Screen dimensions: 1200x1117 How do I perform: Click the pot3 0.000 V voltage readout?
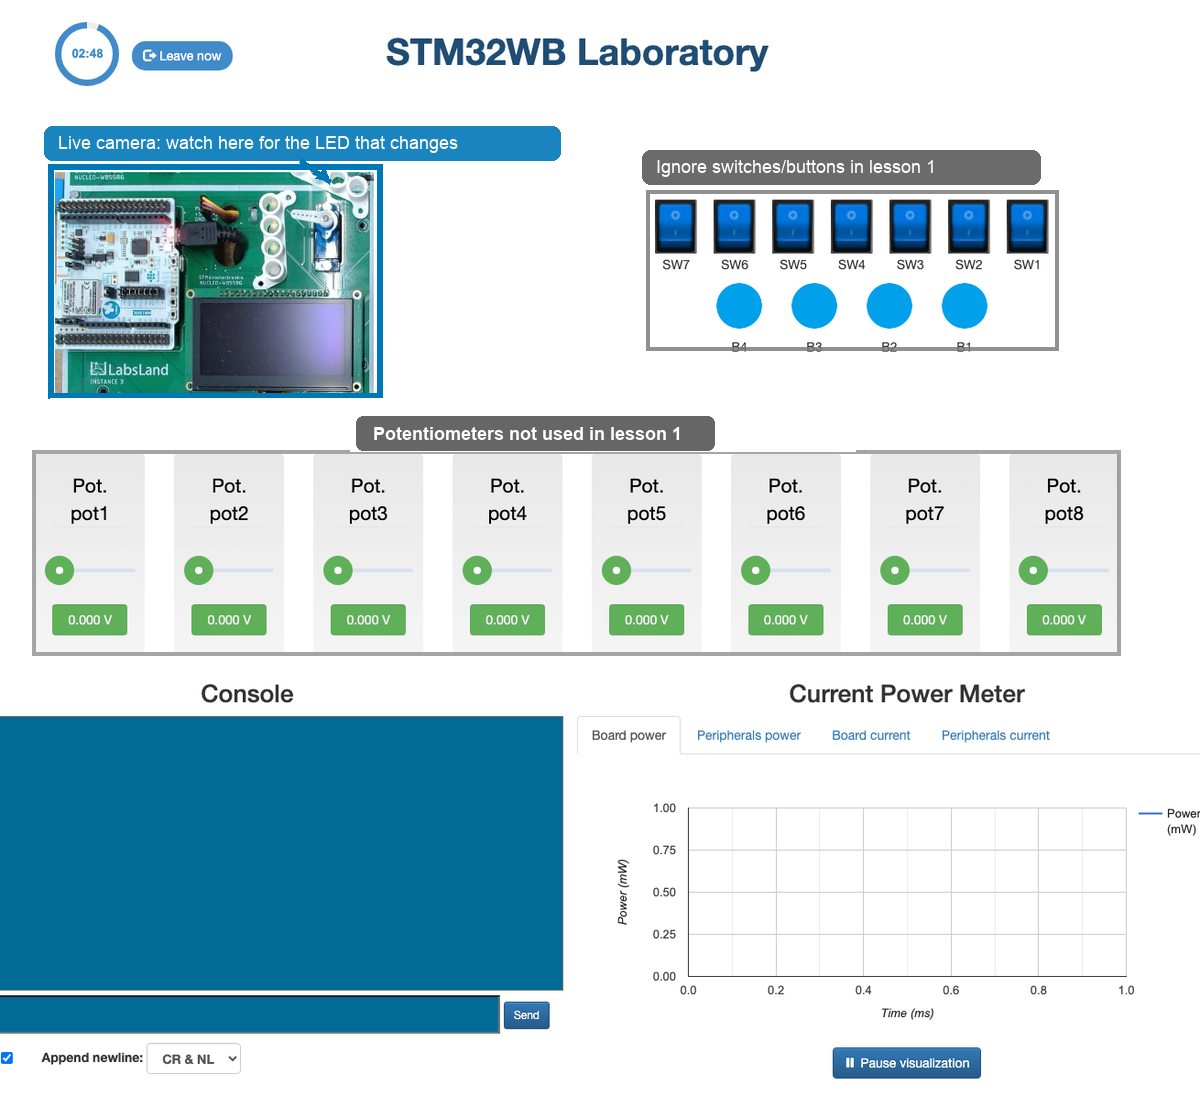368,620
